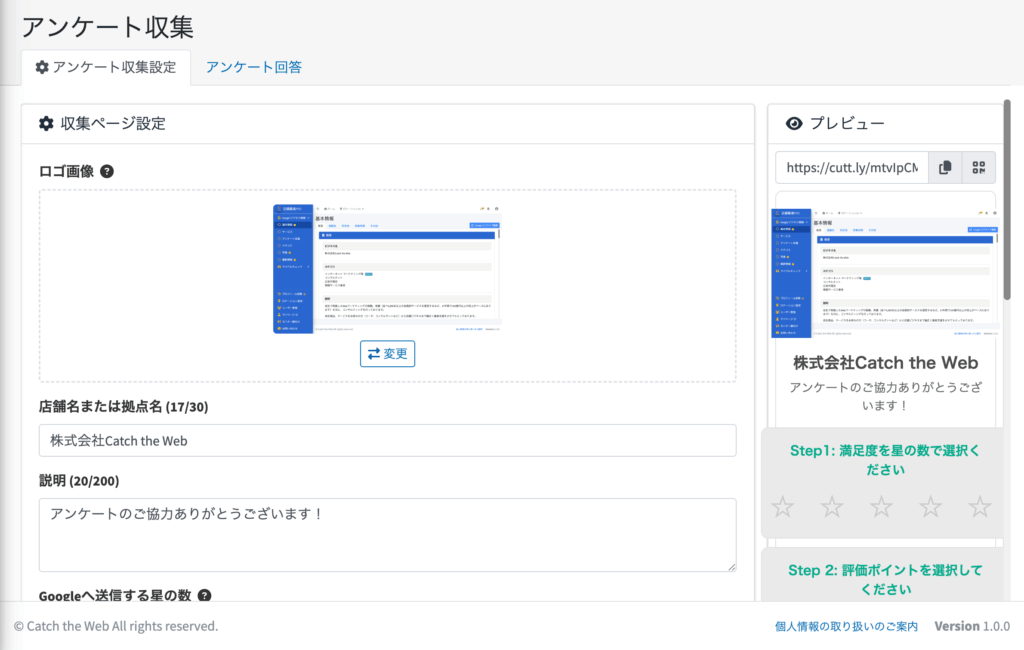Click the help icon beside Googleへ送信する星の数

point(204,596)
